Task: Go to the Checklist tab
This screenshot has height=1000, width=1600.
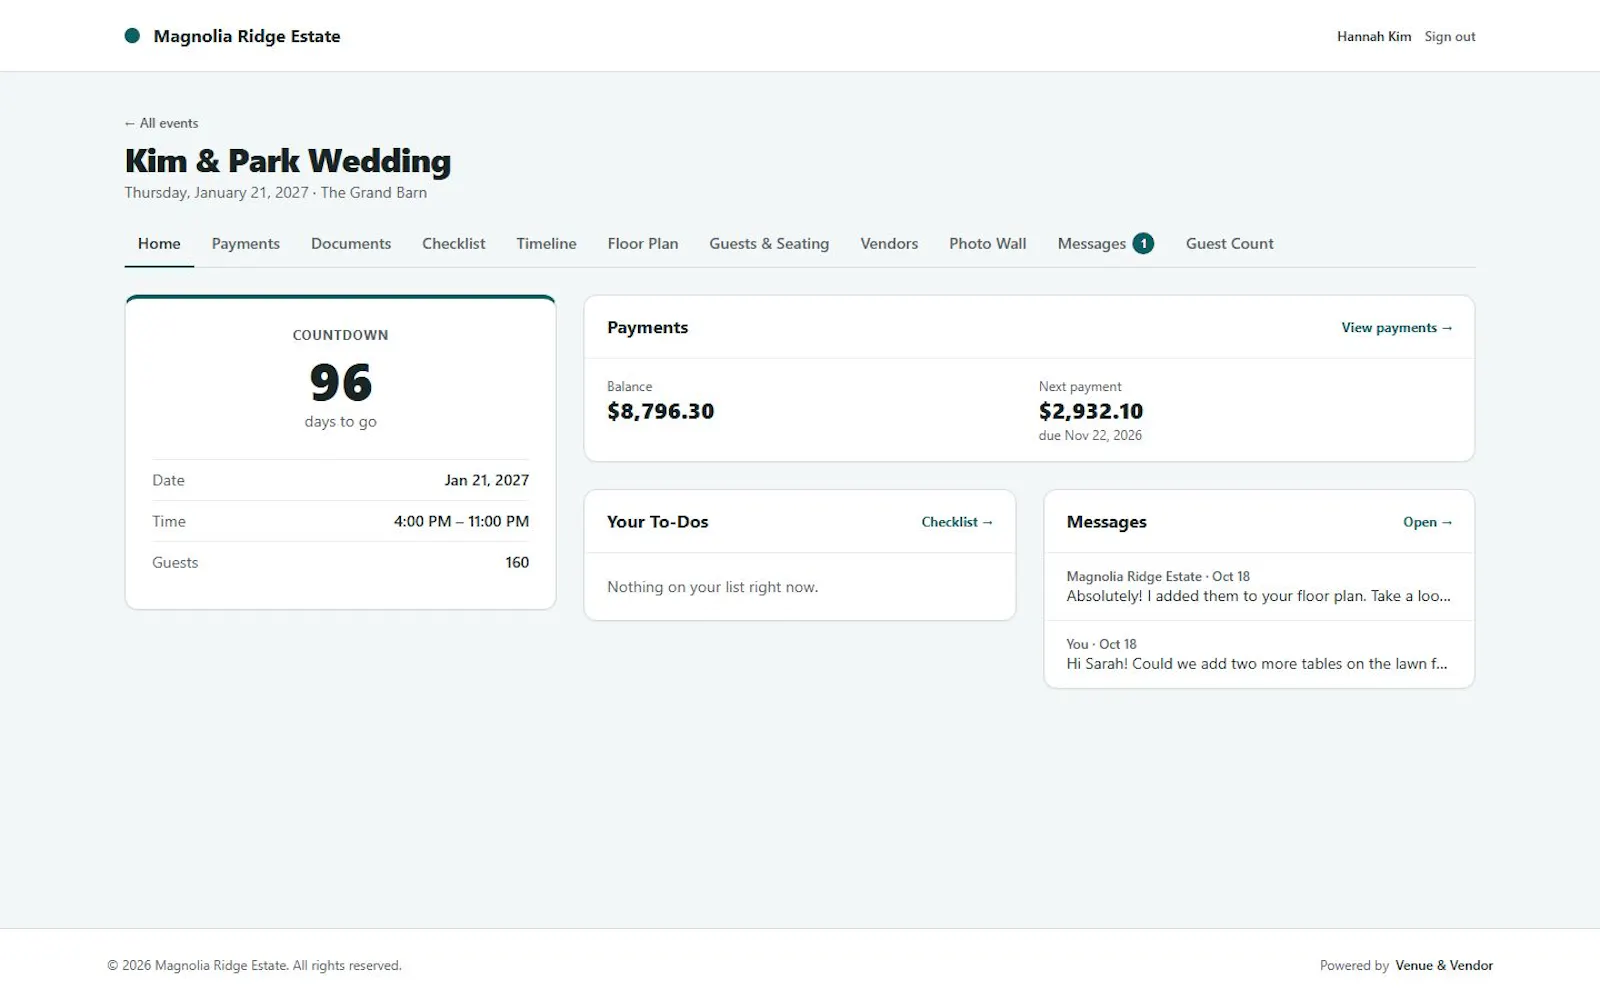Action: click(454, 243)
